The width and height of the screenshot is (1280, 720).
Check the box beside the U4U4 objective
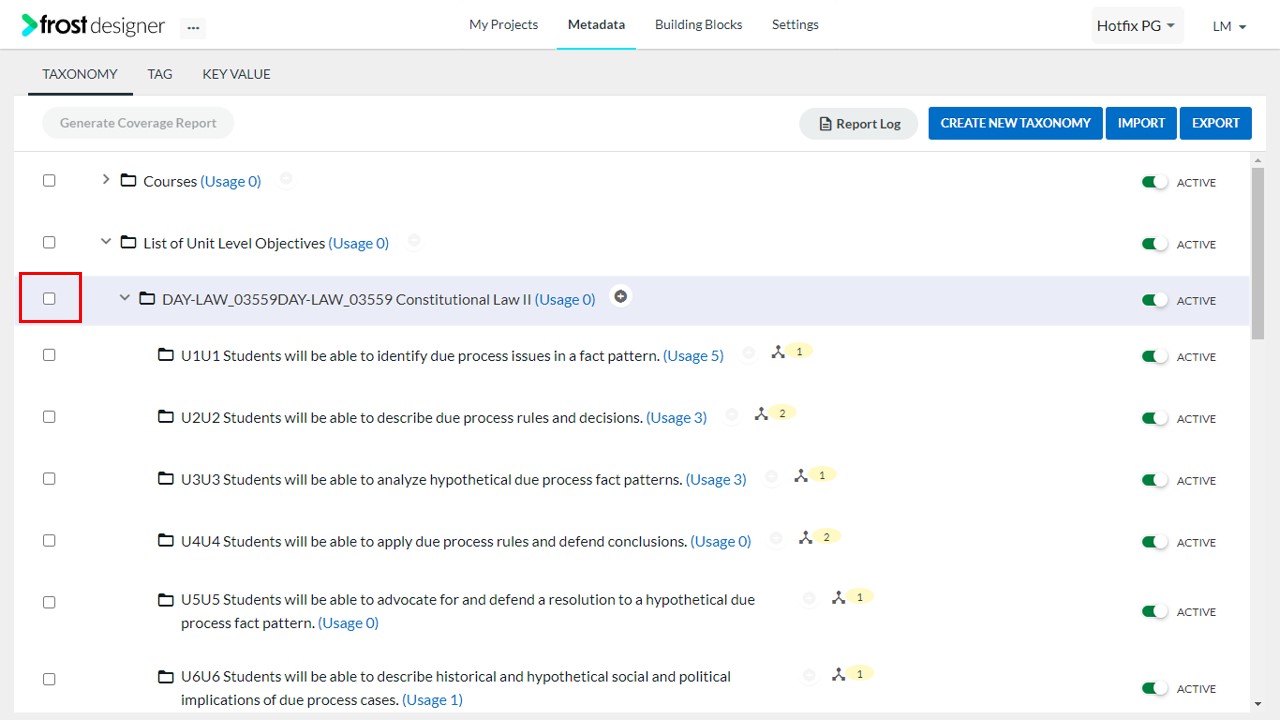pos(49,541)
